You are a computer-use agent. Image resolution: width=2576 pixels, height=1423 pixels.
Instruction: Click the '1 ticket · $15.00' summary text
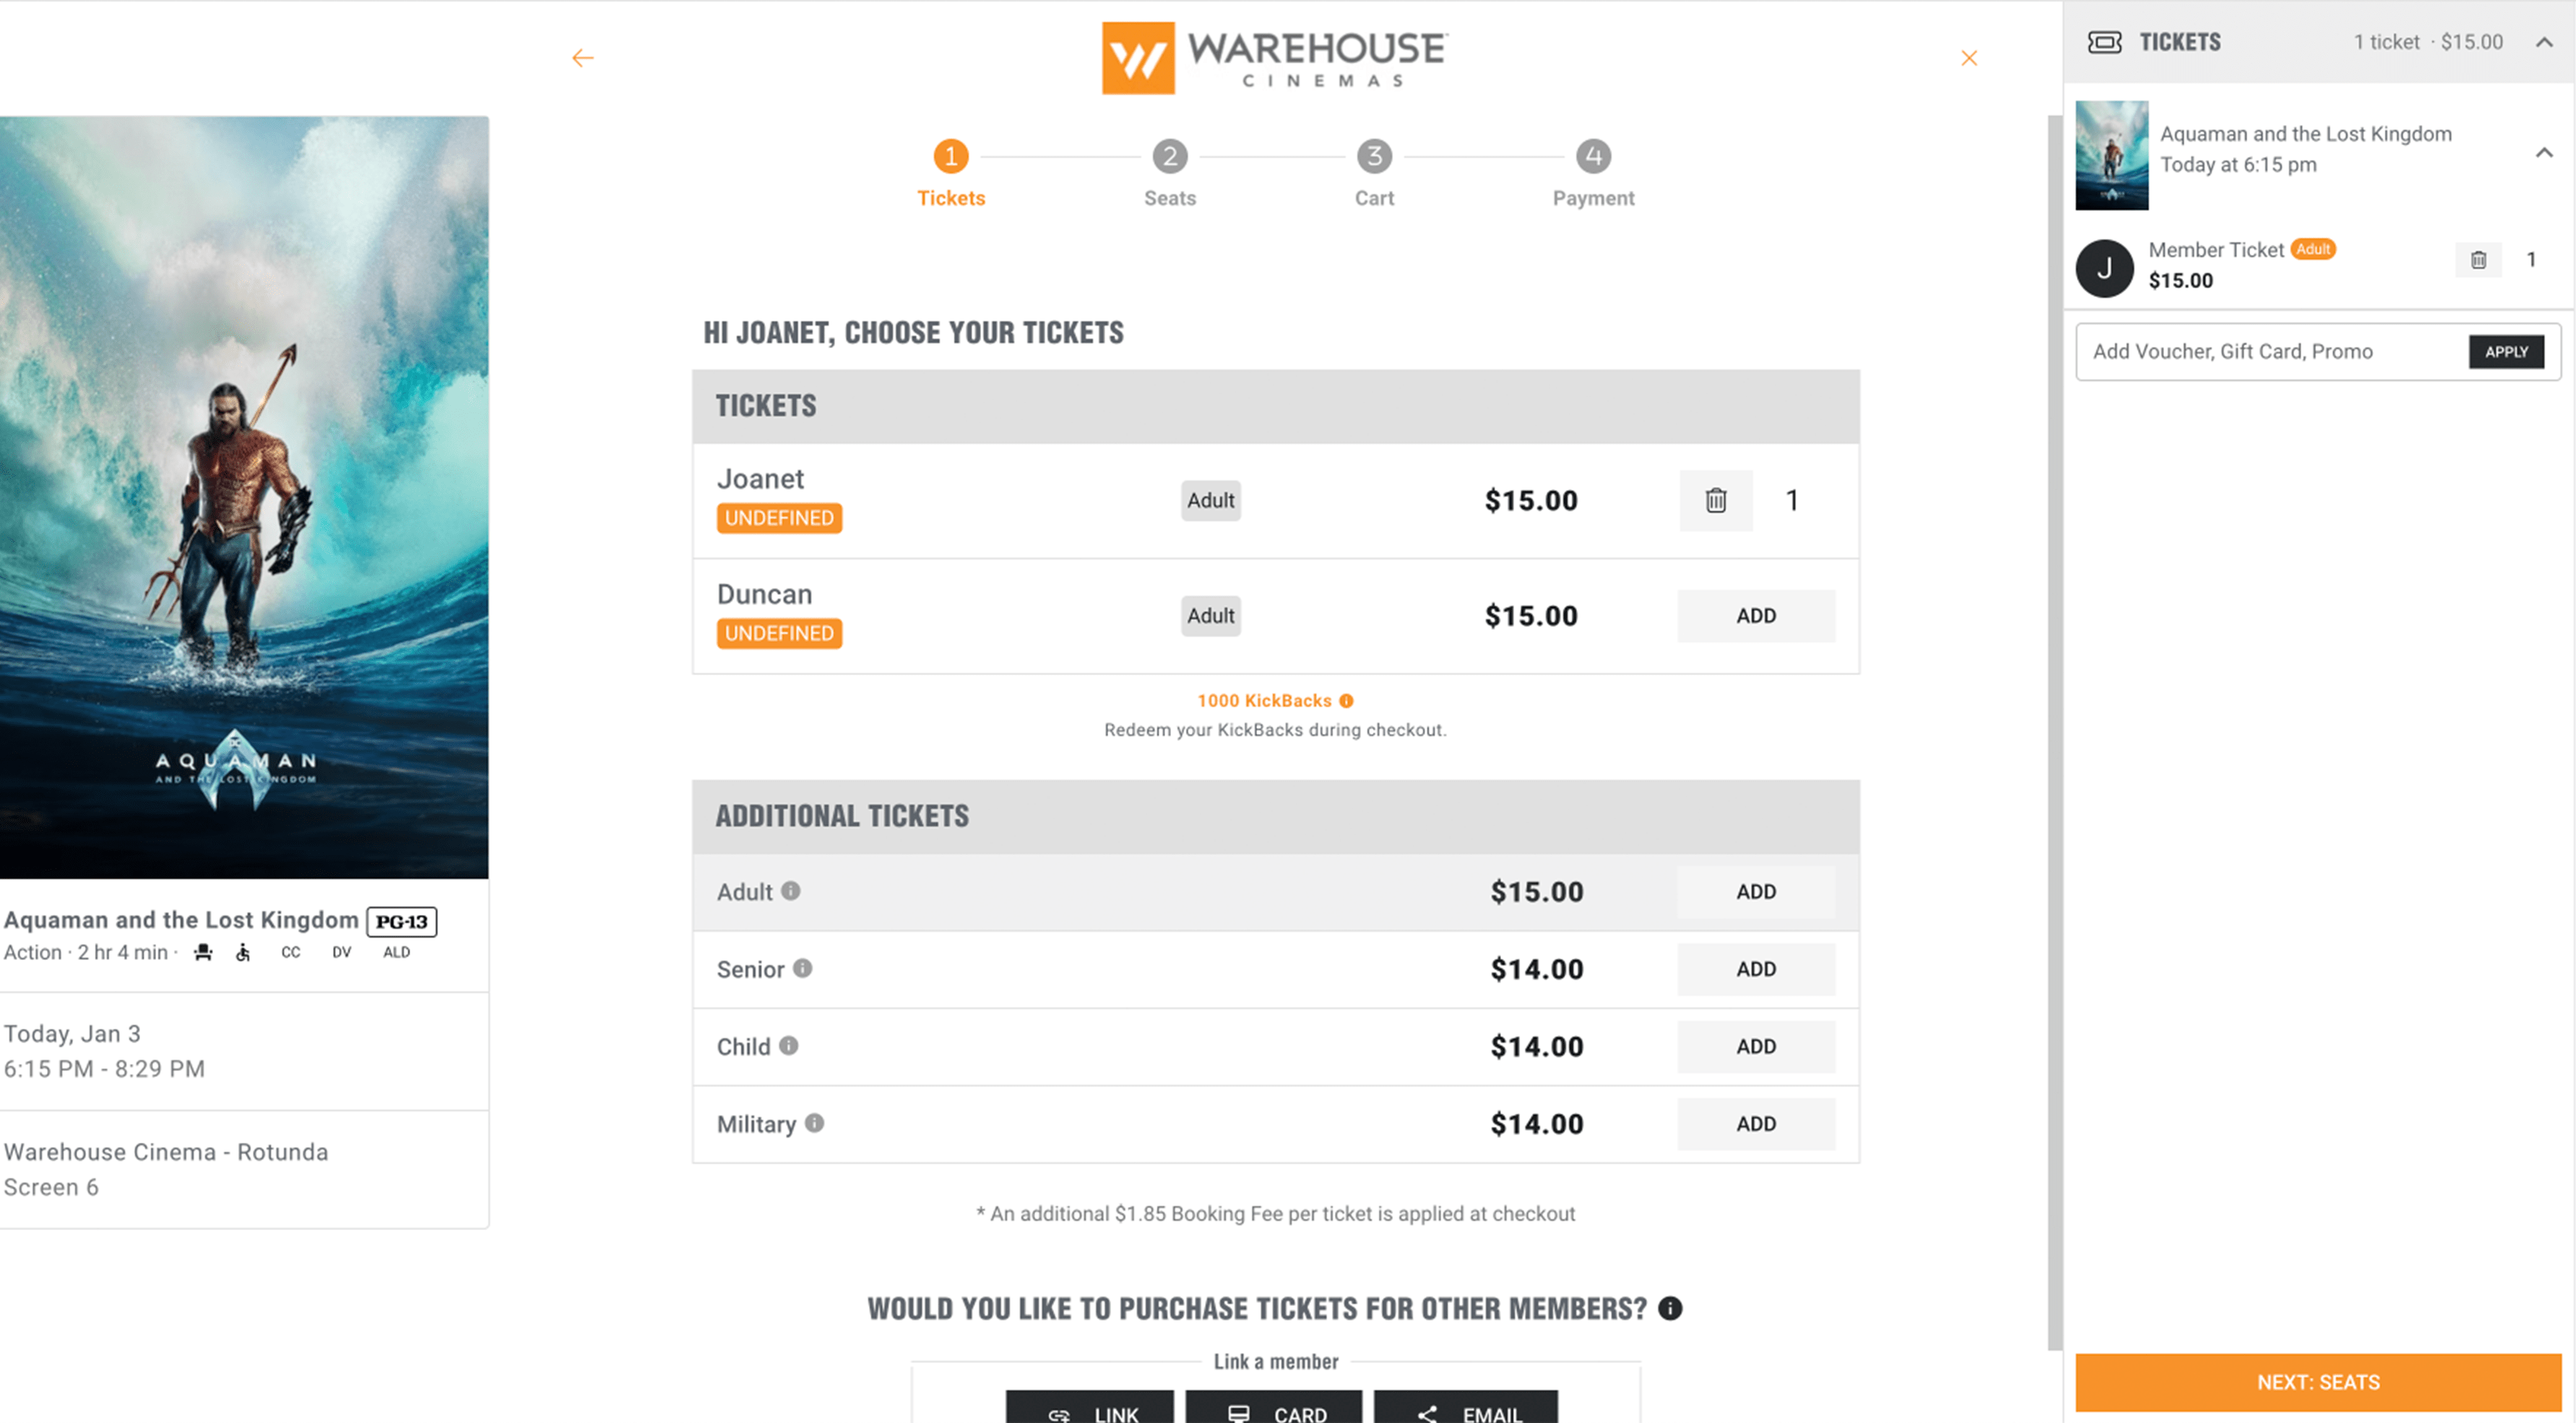point(2428,42)
